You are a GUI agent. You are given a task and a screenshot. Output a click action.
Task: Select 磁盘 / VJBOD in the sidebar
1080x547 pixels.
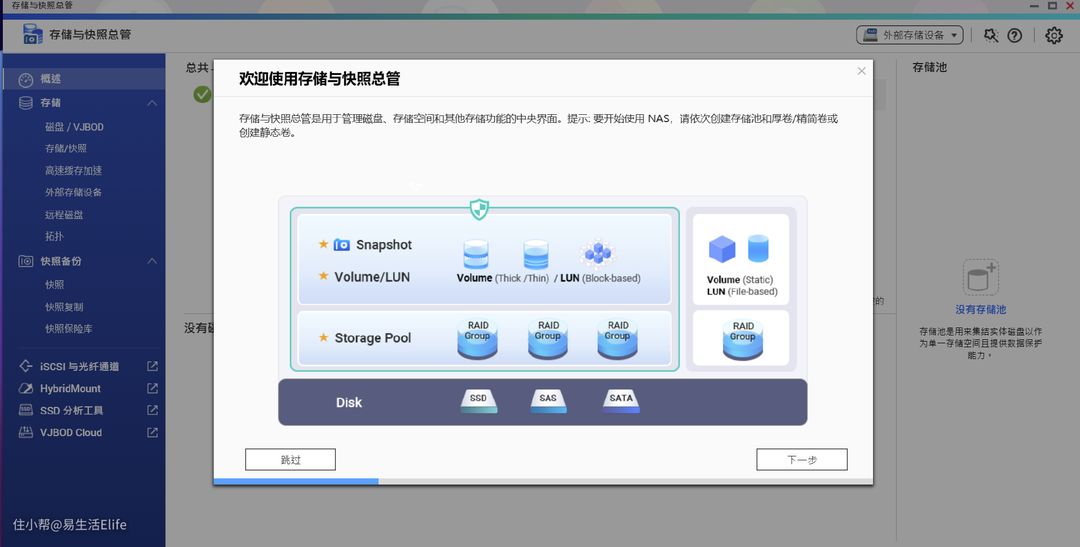tap(74, 127)
